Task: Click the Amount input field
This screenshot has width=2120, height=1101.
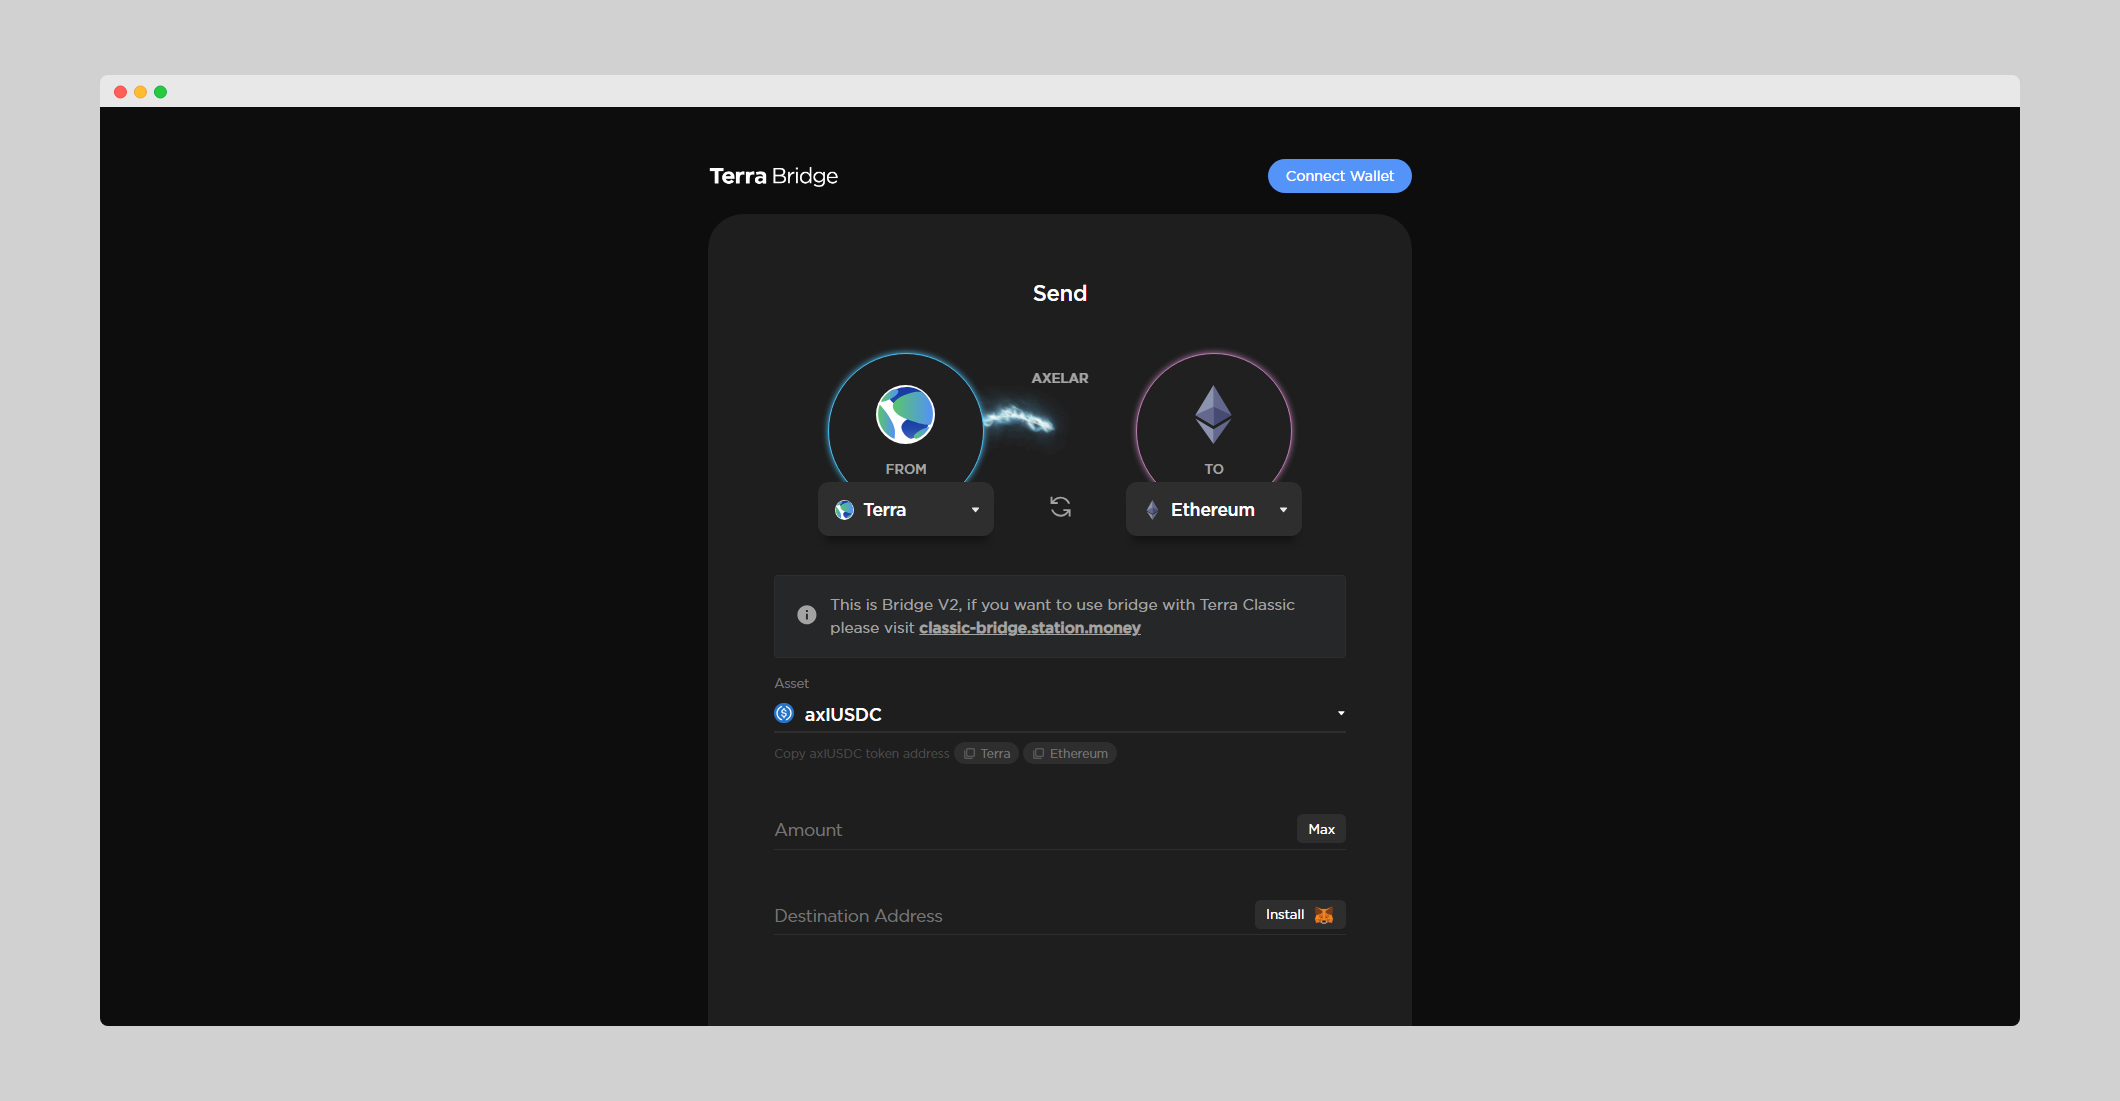Action: pyautogui.click(x=1030, y=830)
